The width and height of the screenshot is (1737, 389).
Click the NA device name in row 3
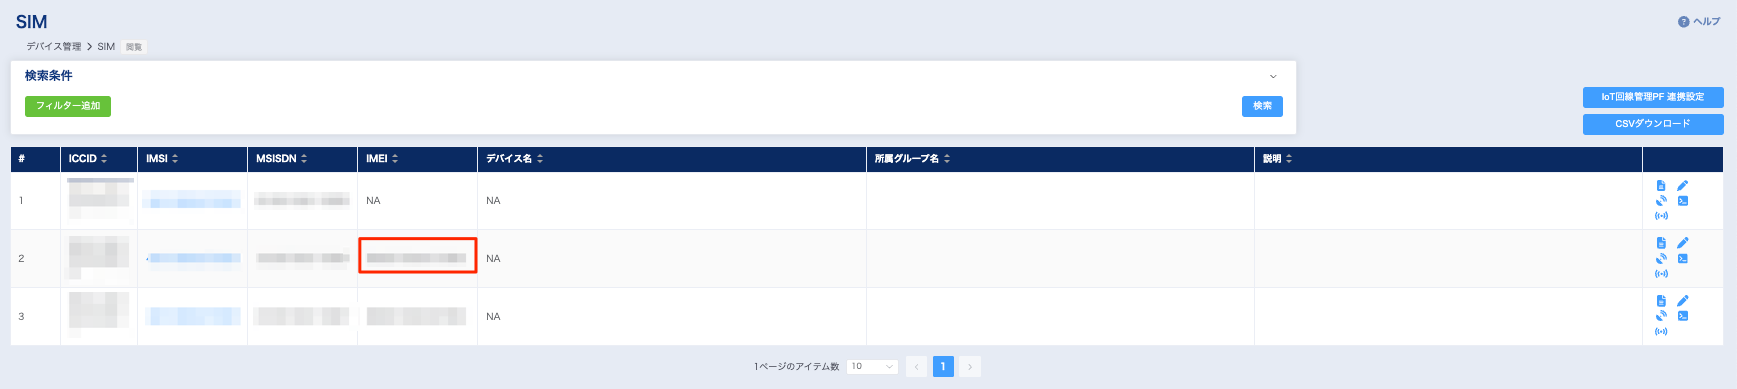pyautogui.click(x=493, y=317)
